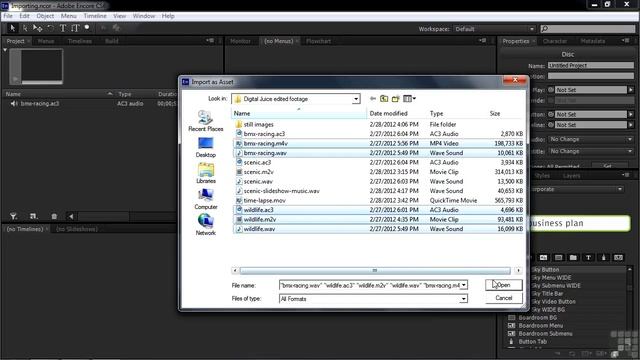Screen dimensions: 640x360
Task: Switch to the Flowchart tab
Action: tap(318, 41)
